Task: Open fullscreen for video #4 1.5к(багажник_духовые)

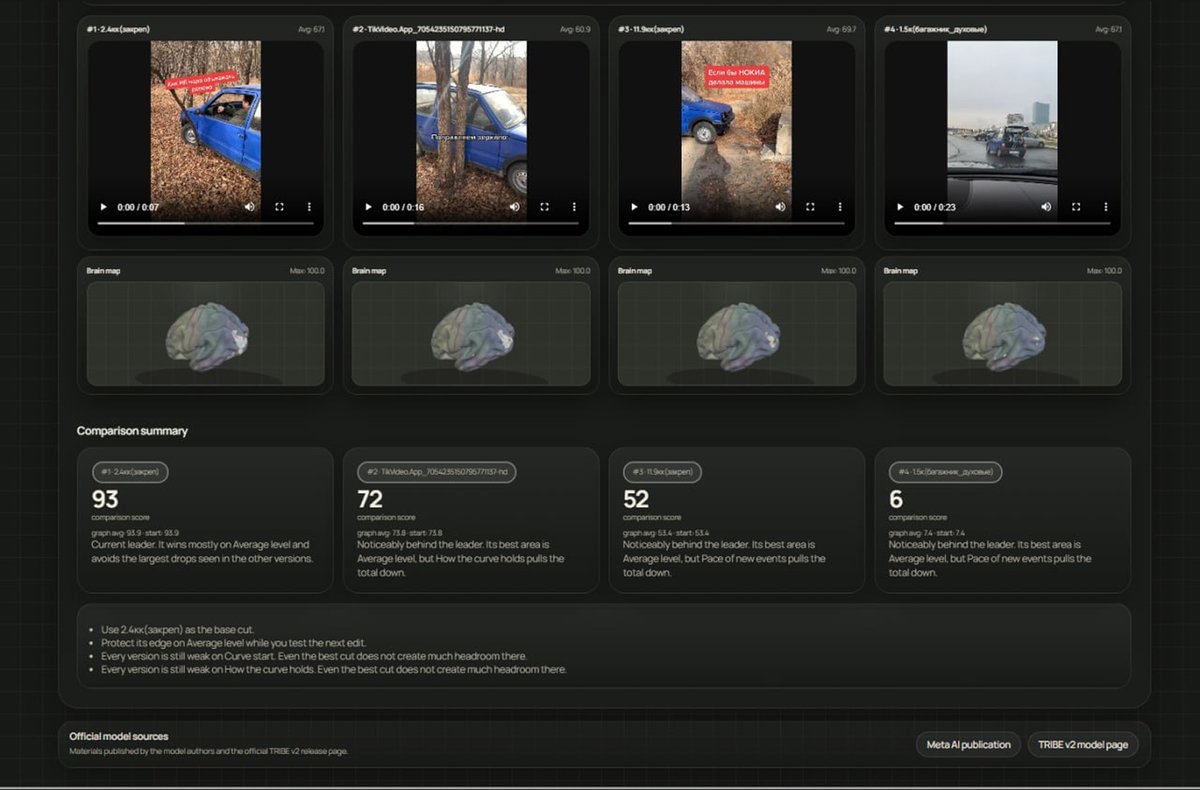Action: (x=1076, y=207)
